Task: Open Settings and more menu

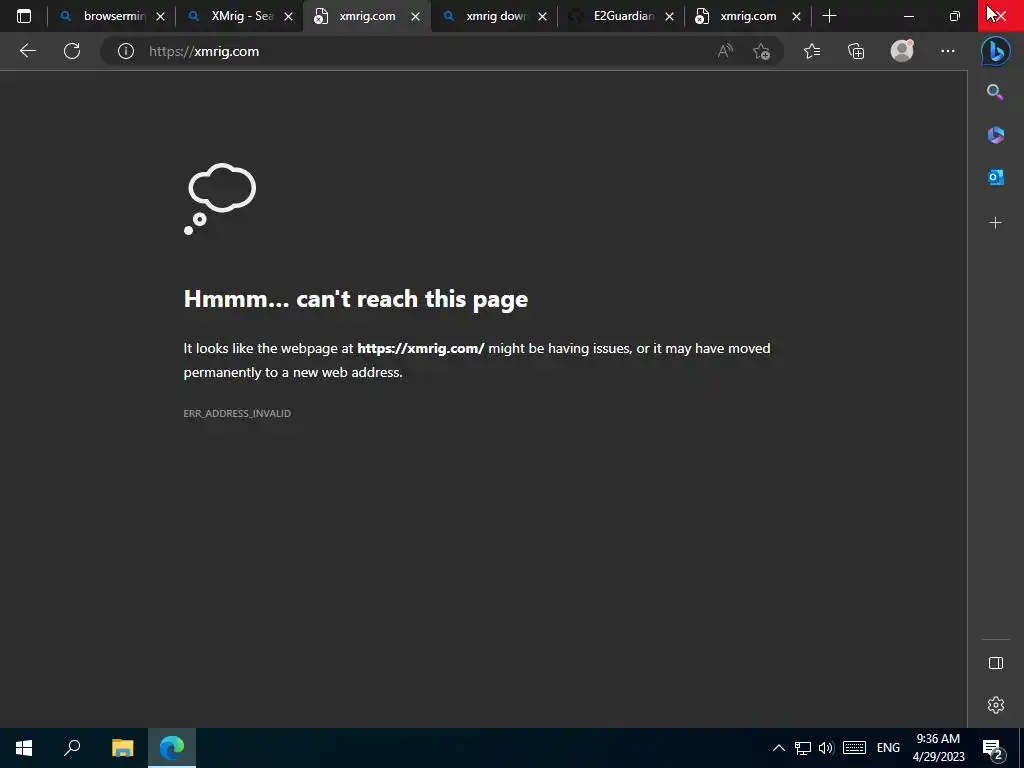Action: pyautogui.click(x=948, y=51)
